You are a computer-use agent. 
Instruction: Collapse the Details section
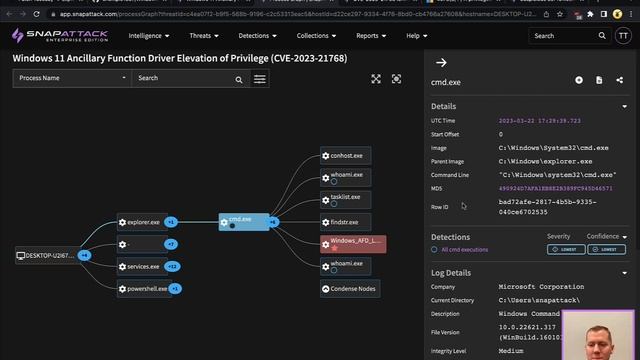(624, 107)
